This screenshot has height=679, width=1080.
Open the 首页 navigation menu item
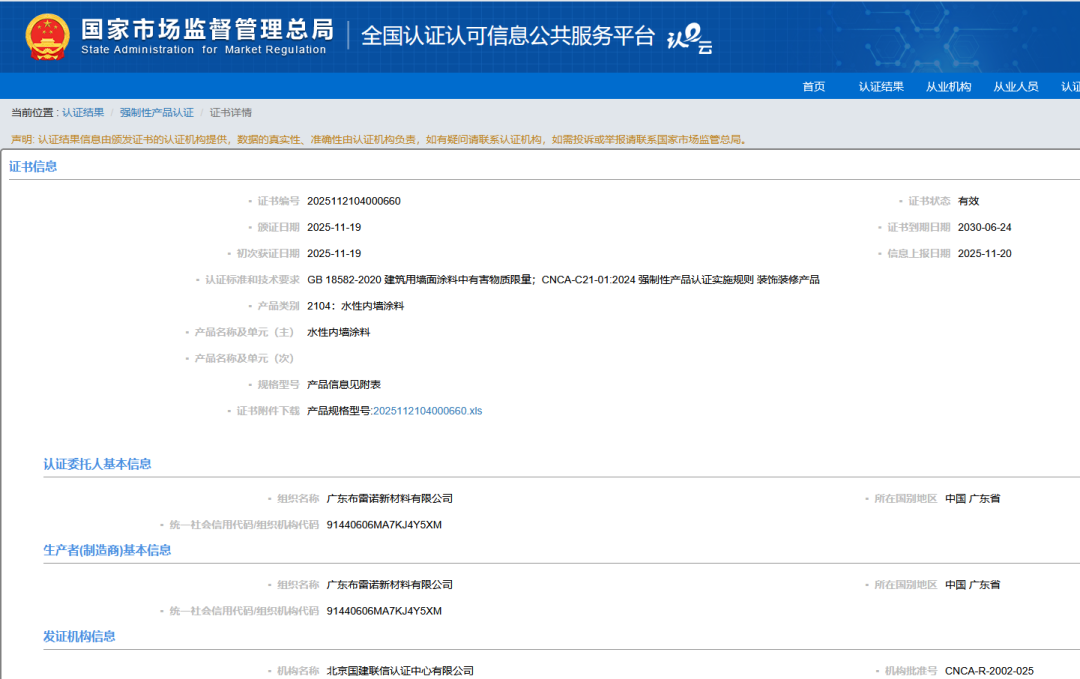(x=812, y=86)
